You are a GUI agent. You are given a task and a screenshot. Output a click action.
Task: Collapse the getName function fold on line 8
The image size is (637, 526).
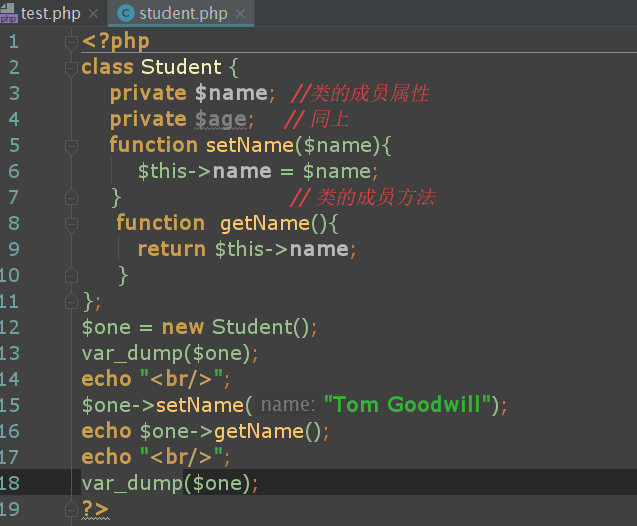coord(71,224)
